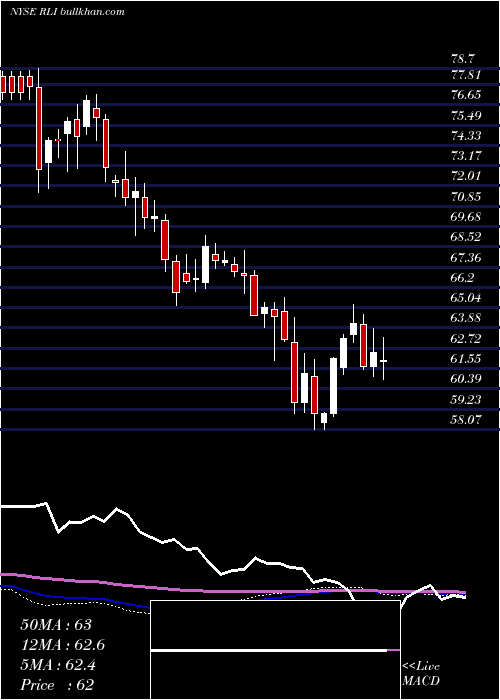Screen dimensions: 500x700
Task: Click the Price : 62 value
Action: (x=57, y=685)
